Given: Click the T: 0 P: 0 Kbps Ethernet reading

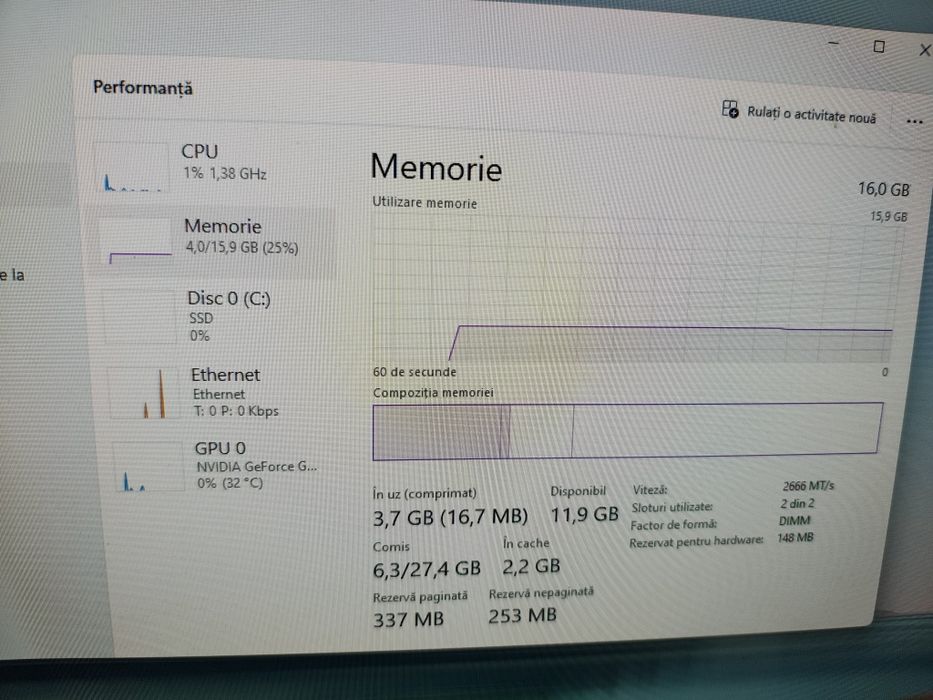Looking at the screenshot, I should [236, 411].
